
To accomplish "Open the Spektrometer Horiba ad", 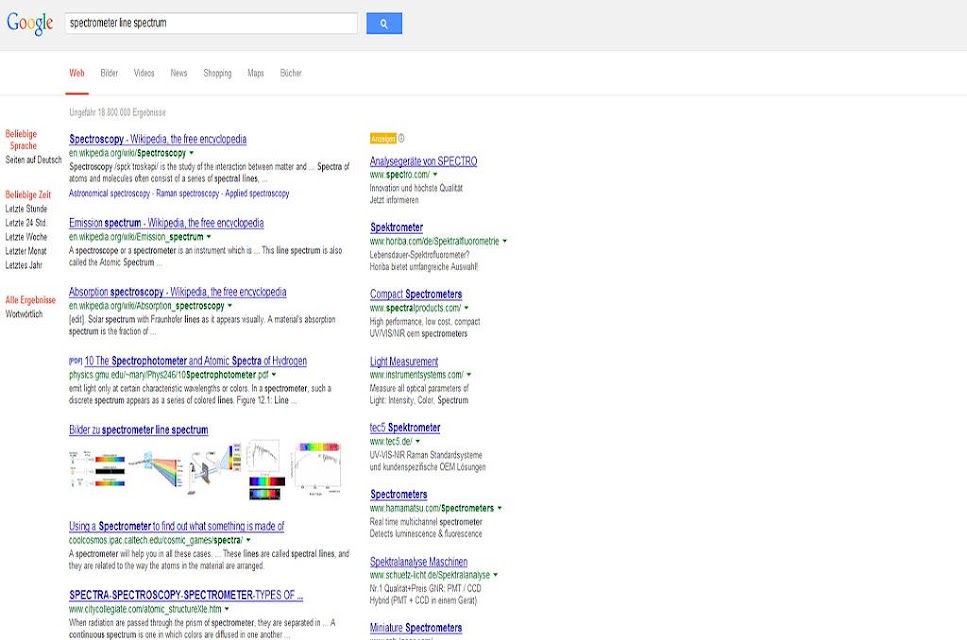I will 397,228.
